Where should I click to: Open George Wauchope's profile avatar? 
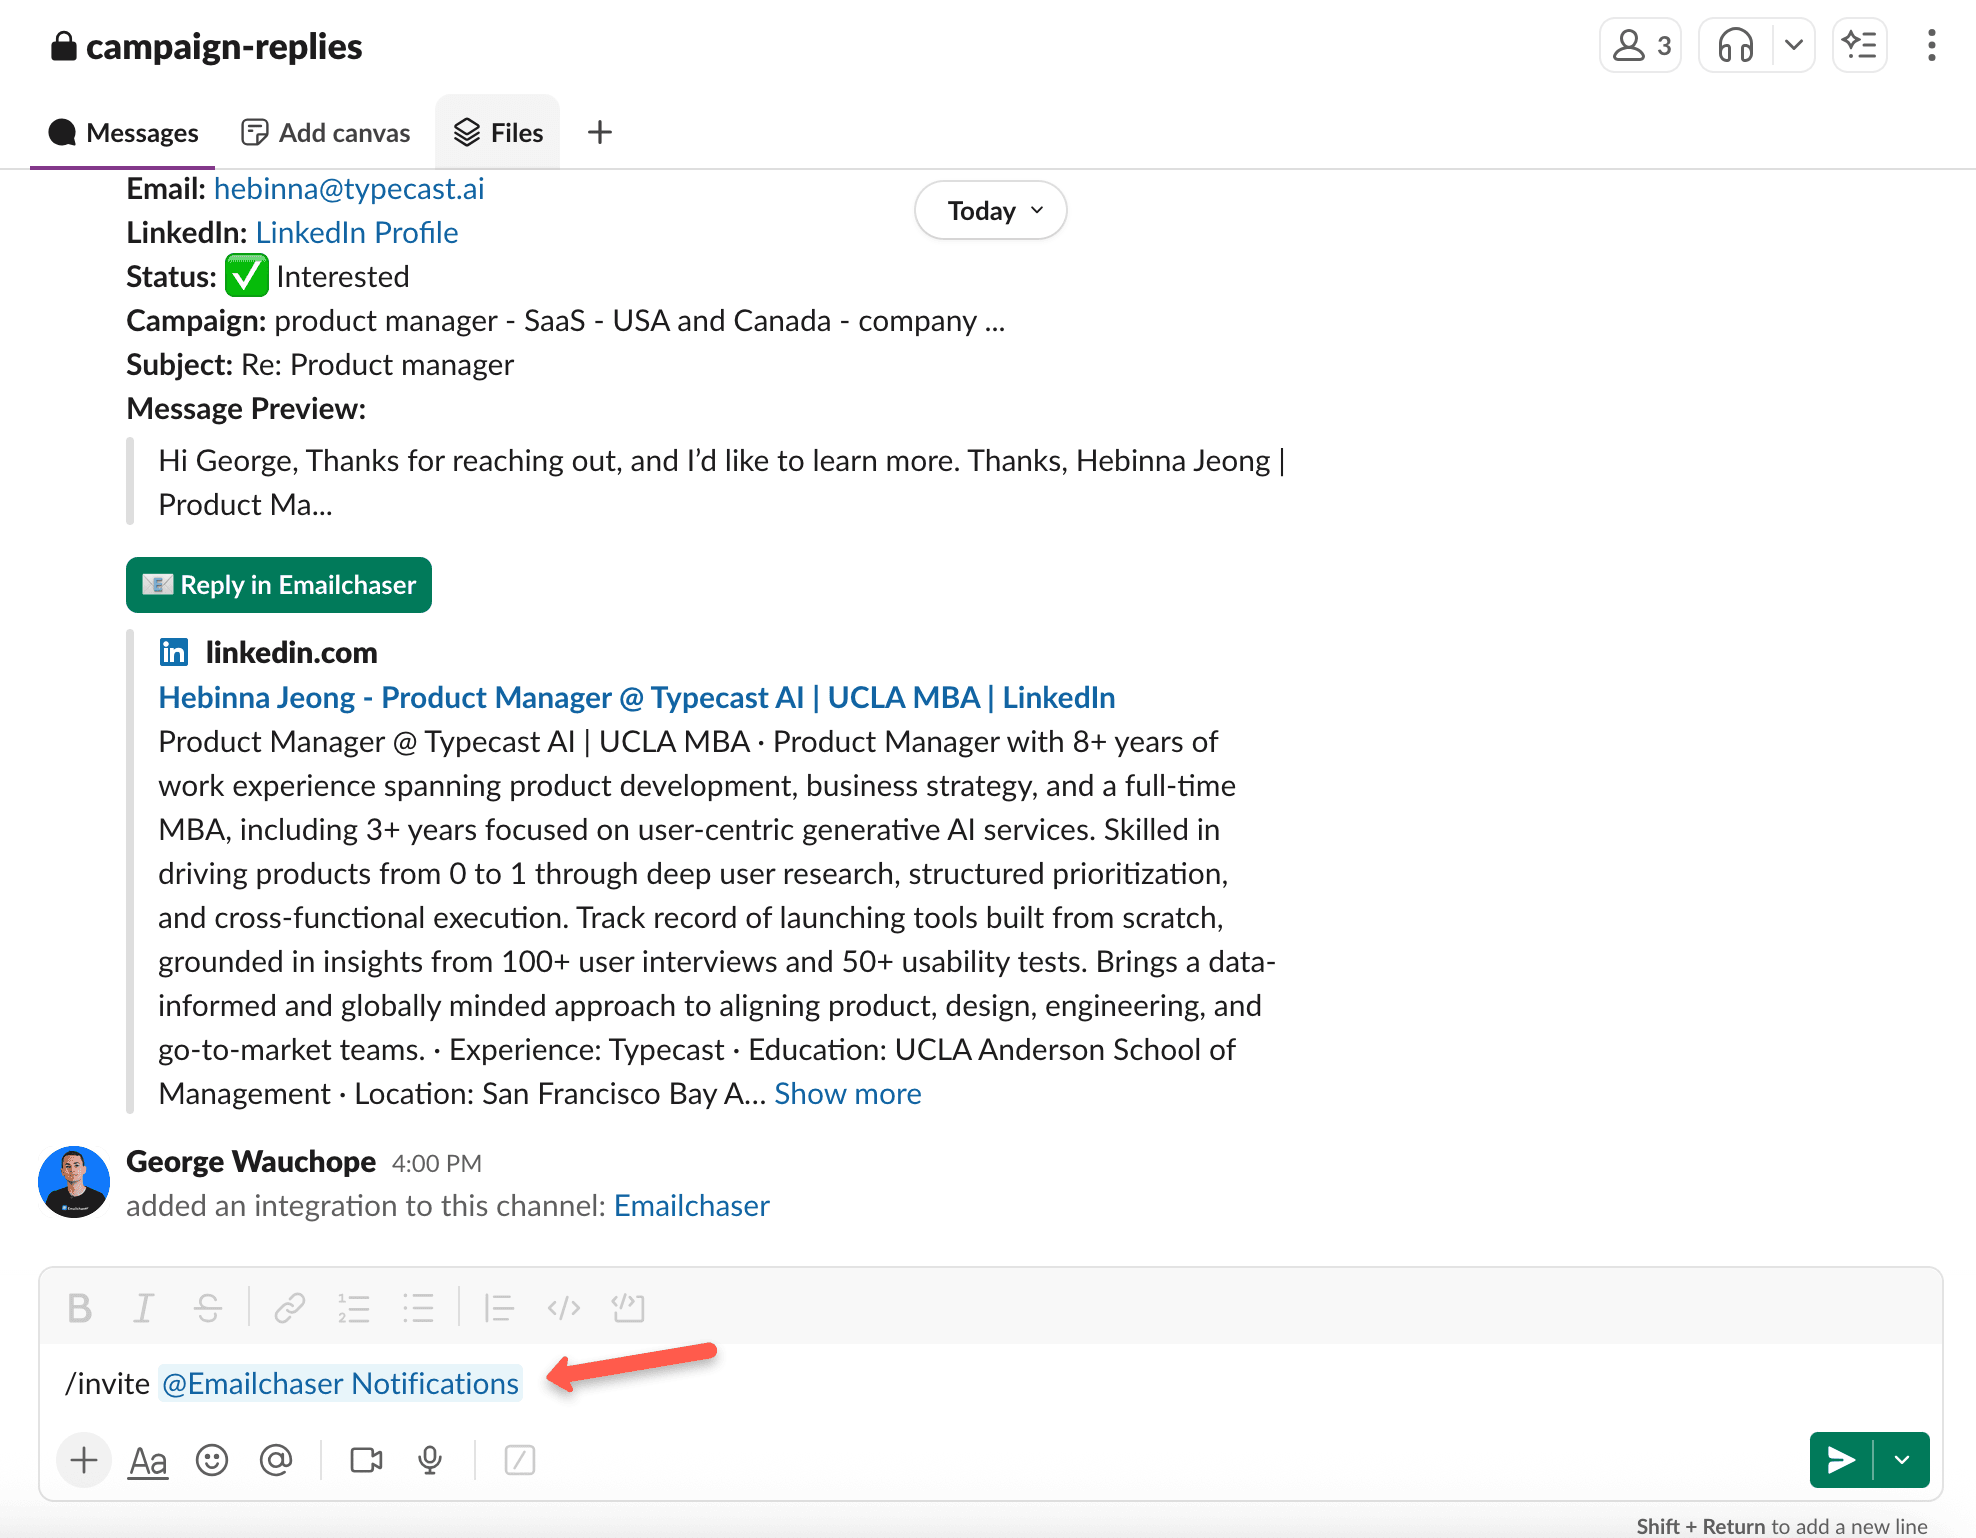(x=74, y=1182)
